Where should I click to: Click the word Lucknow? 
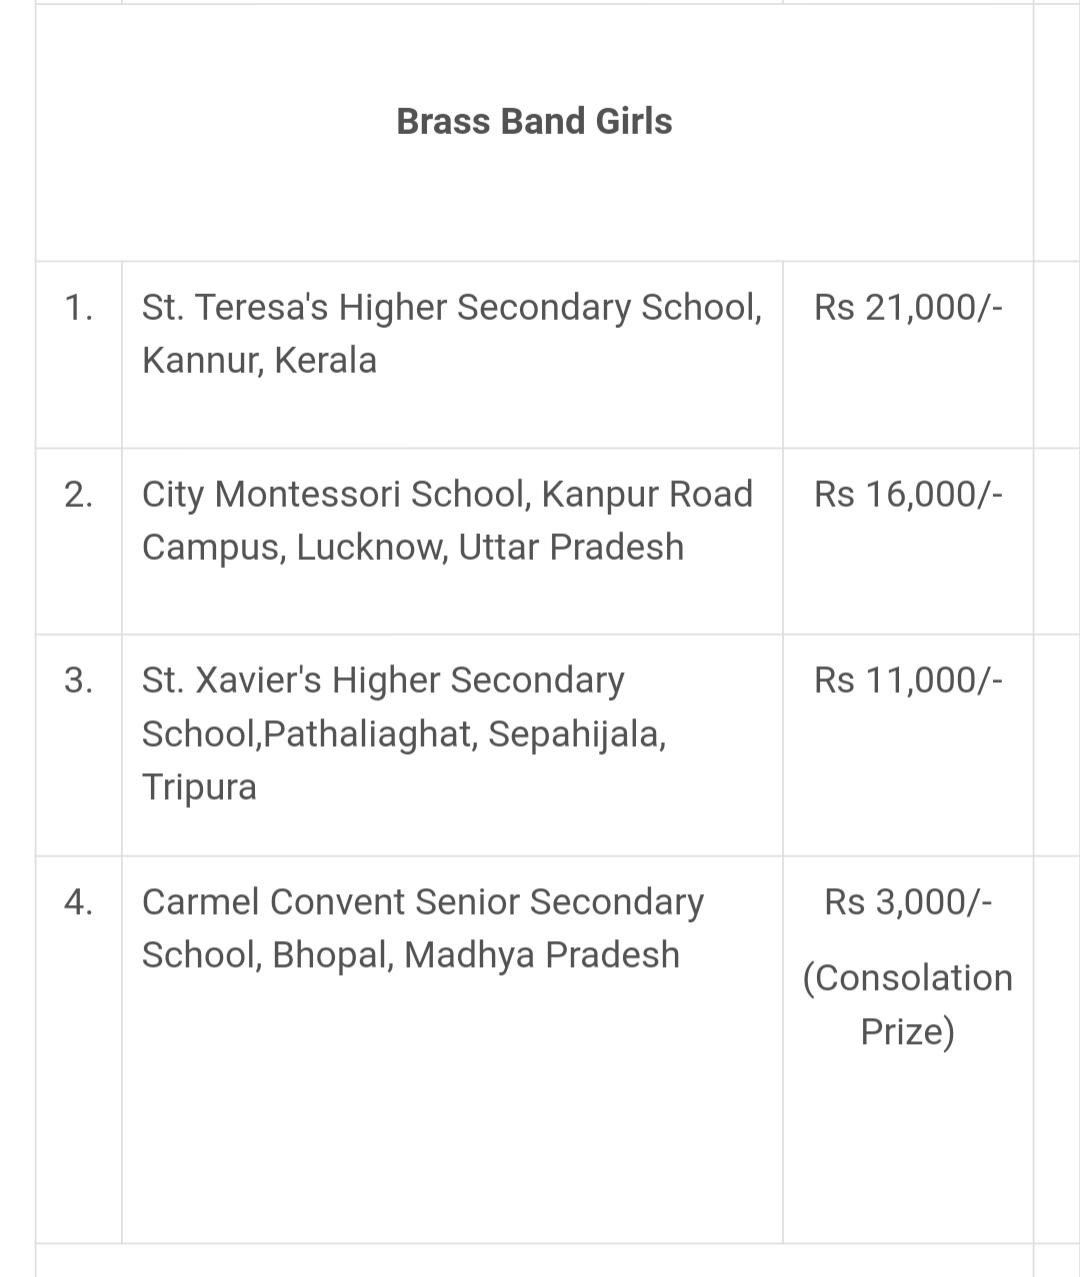(371, 547)
